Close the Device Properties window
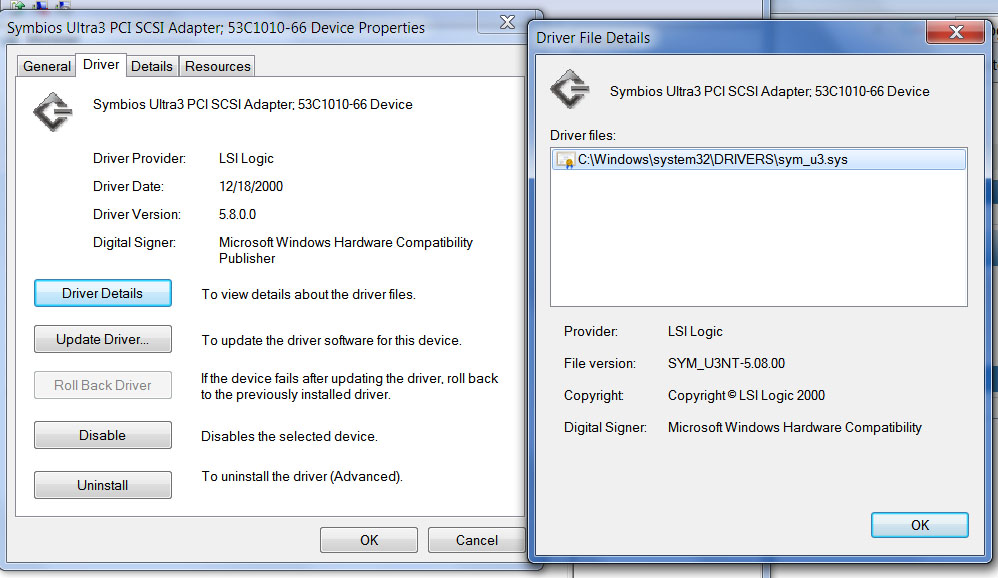The height and width of the screenshot is (578, 998). point(507,22)
